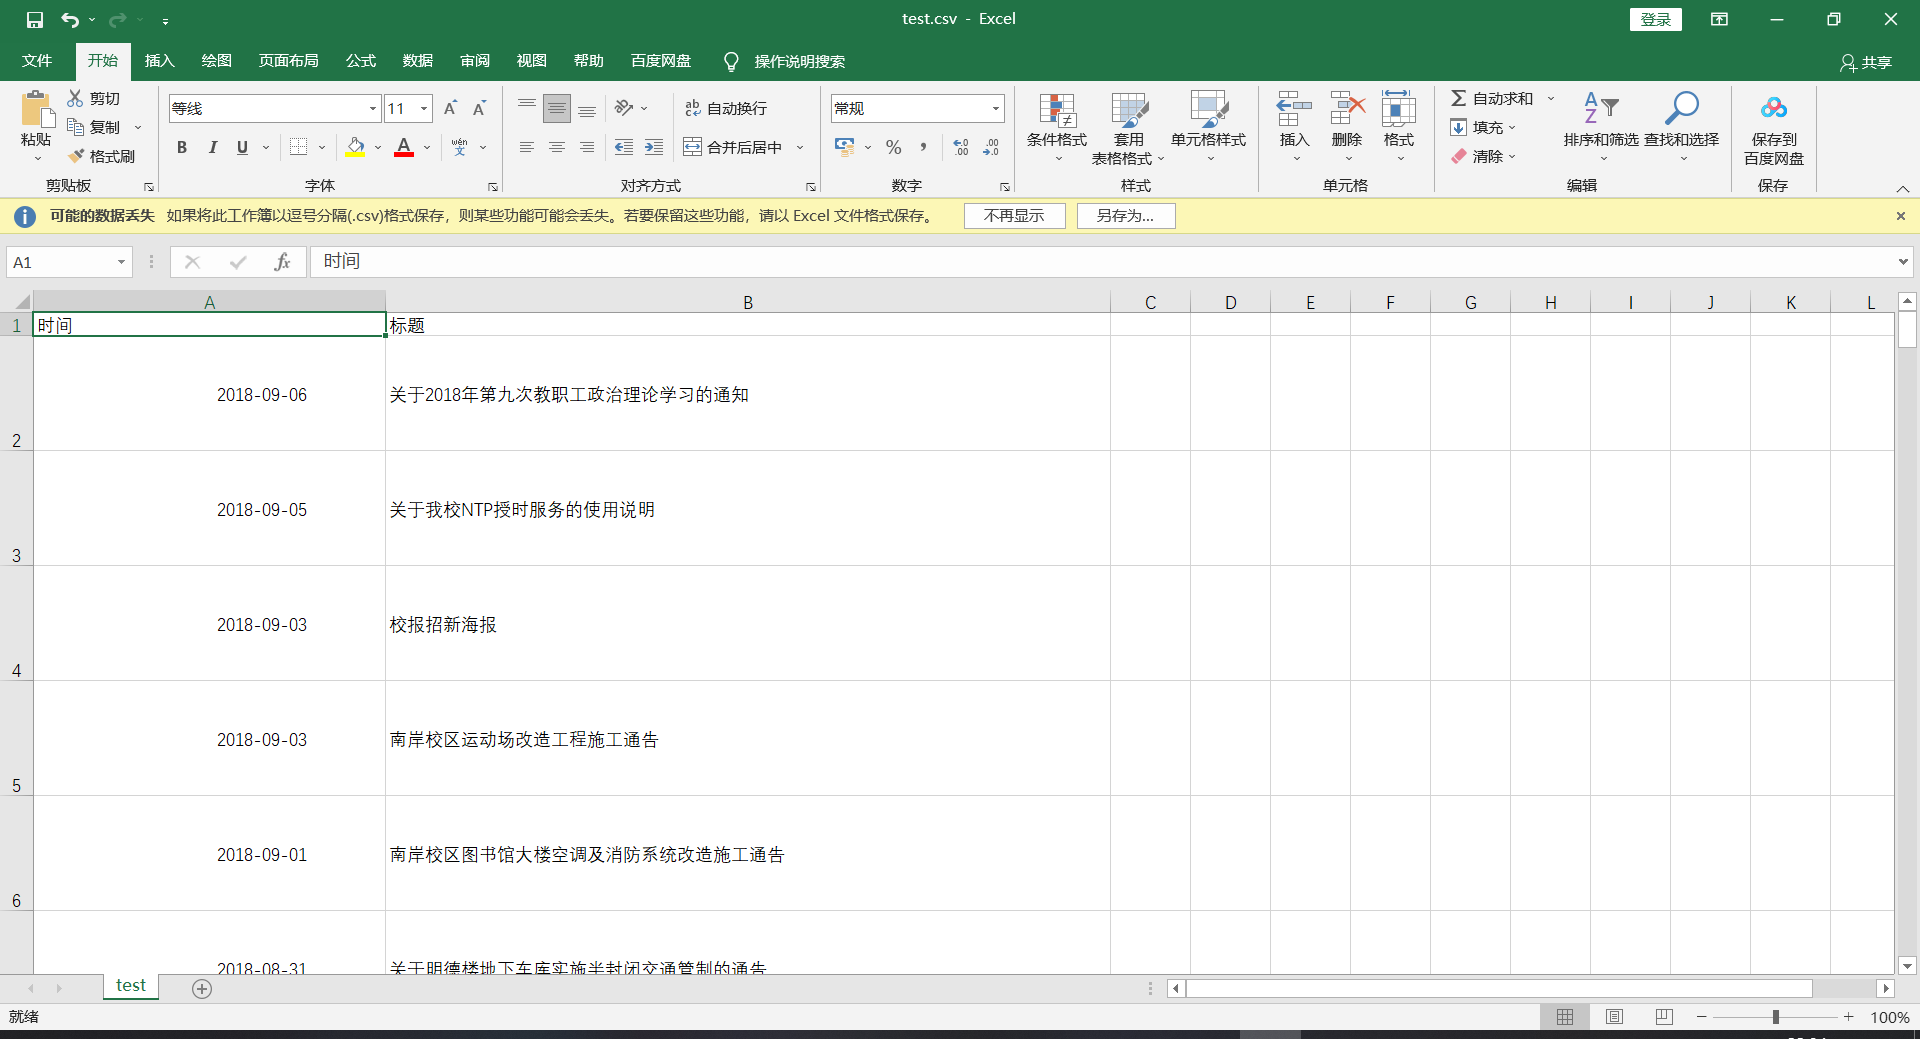The width and height of the screenshot is (1920, 1039).
Task: Click the Paste clipboard icon
Action: click(37, 109)
